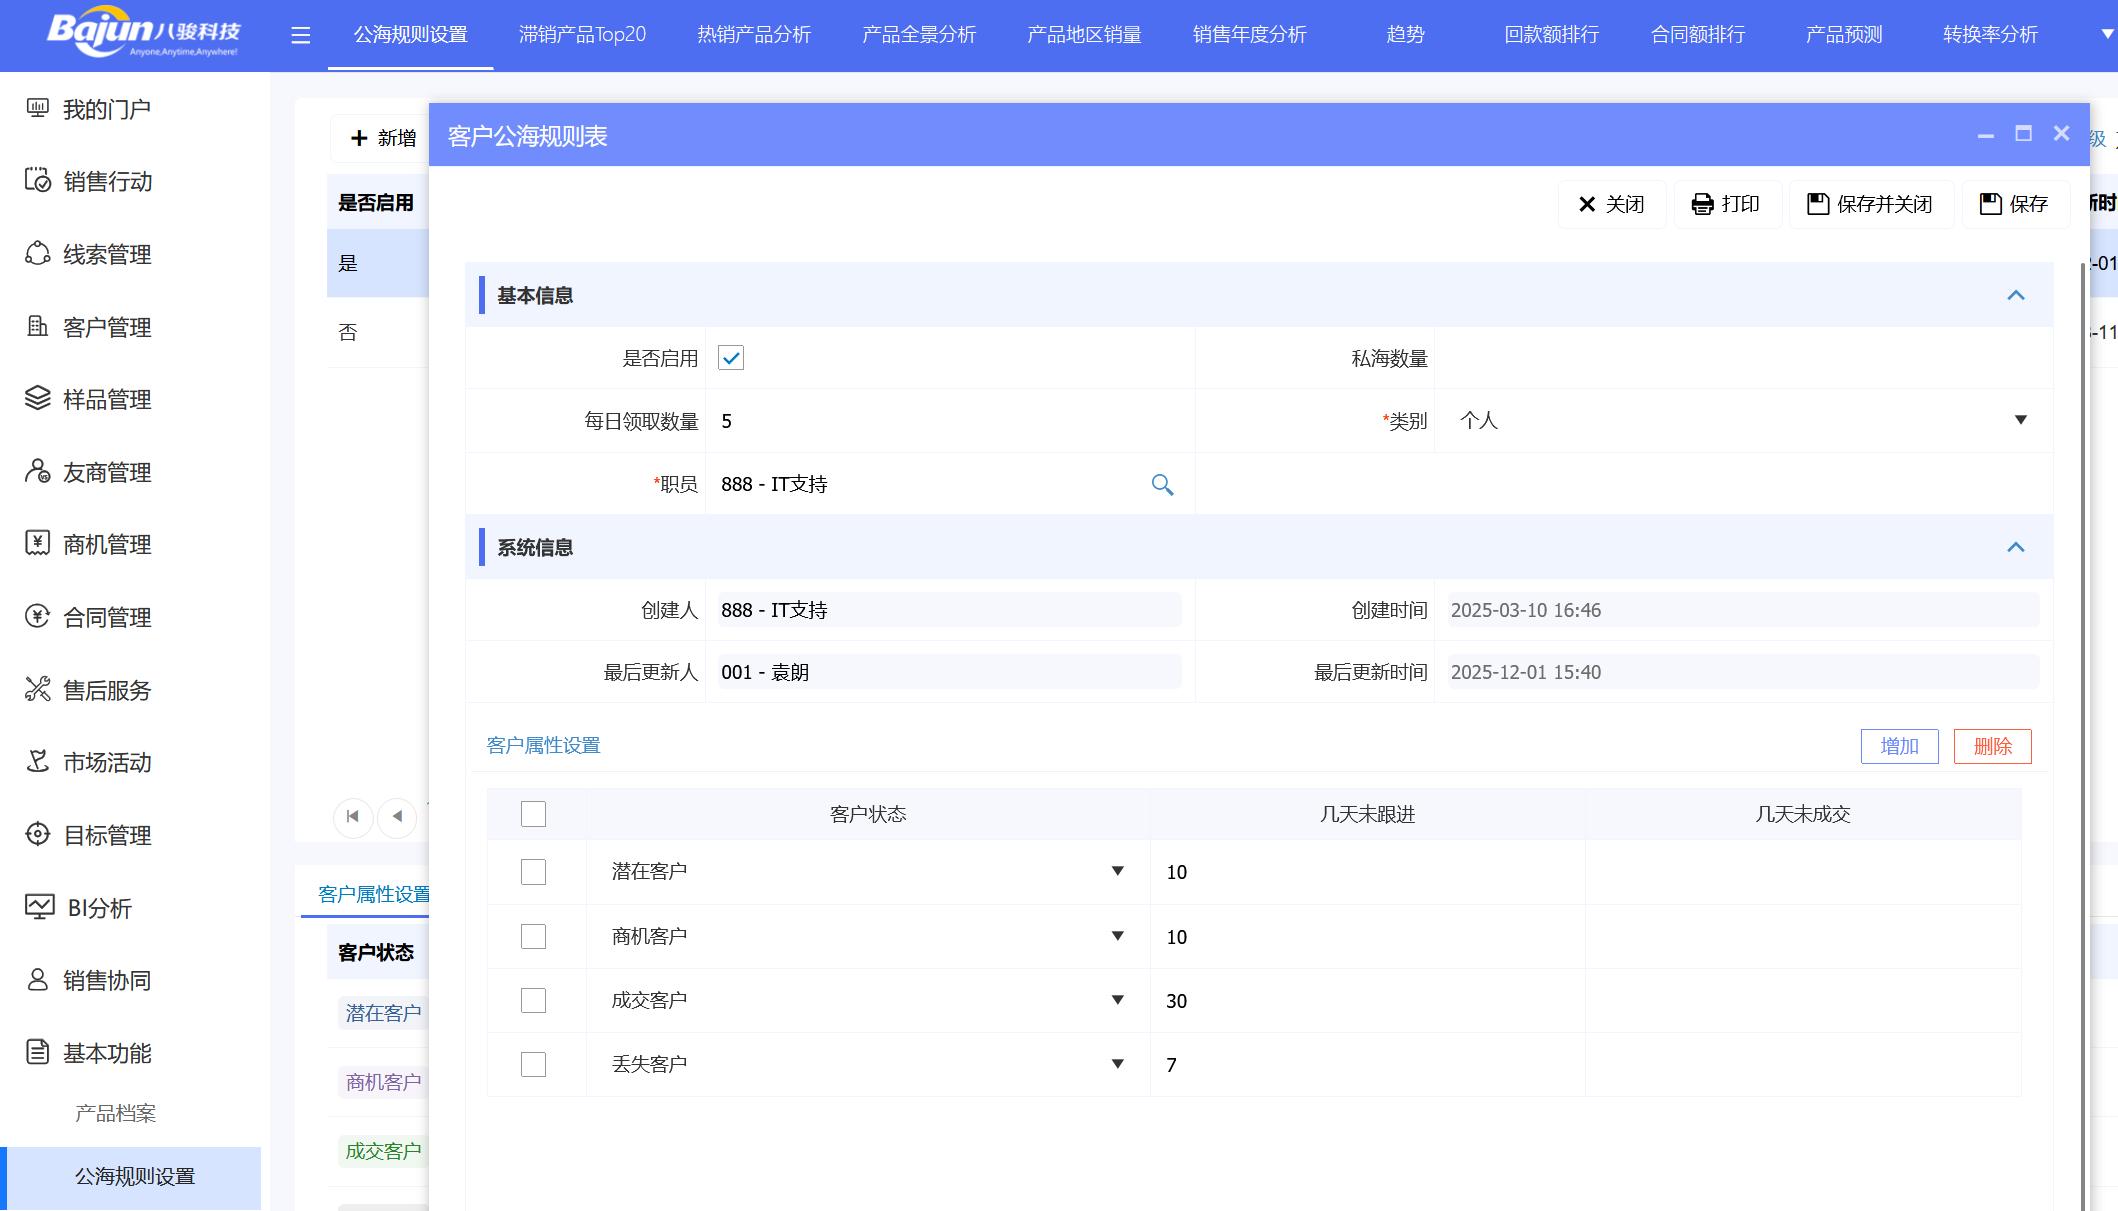2118x1211 pixels.
Task: Switch to the 热销产品分析 tab
Action: [x=752, y=34]
